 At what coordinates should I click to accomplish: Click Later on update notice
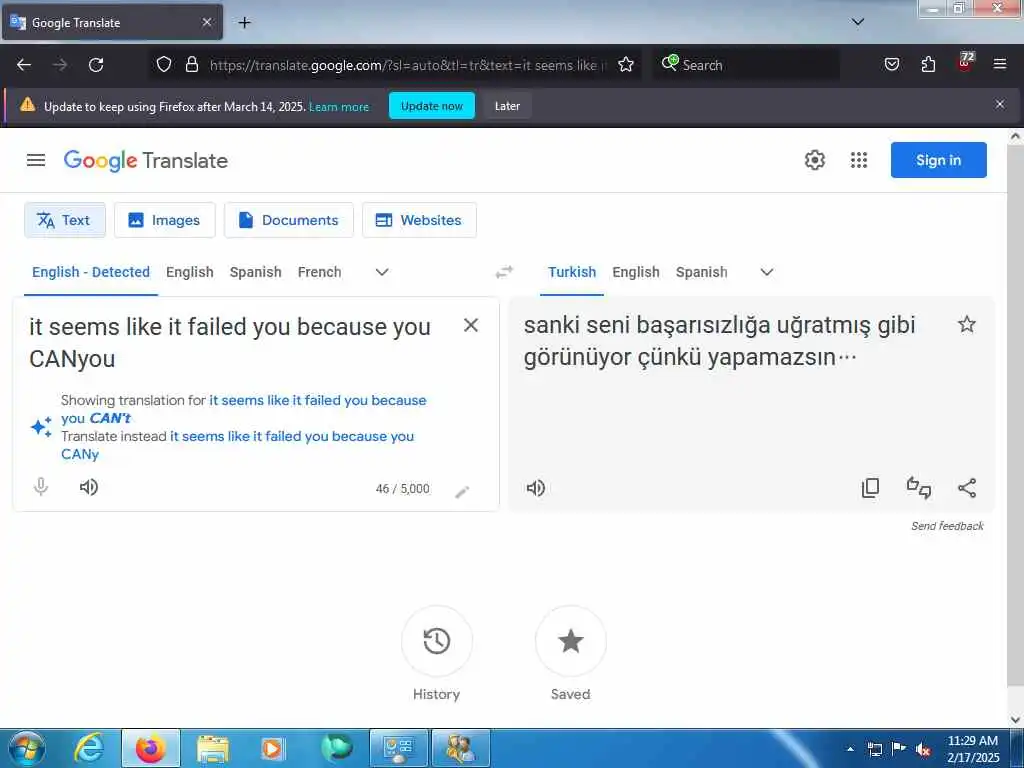(x=507, y=106)
